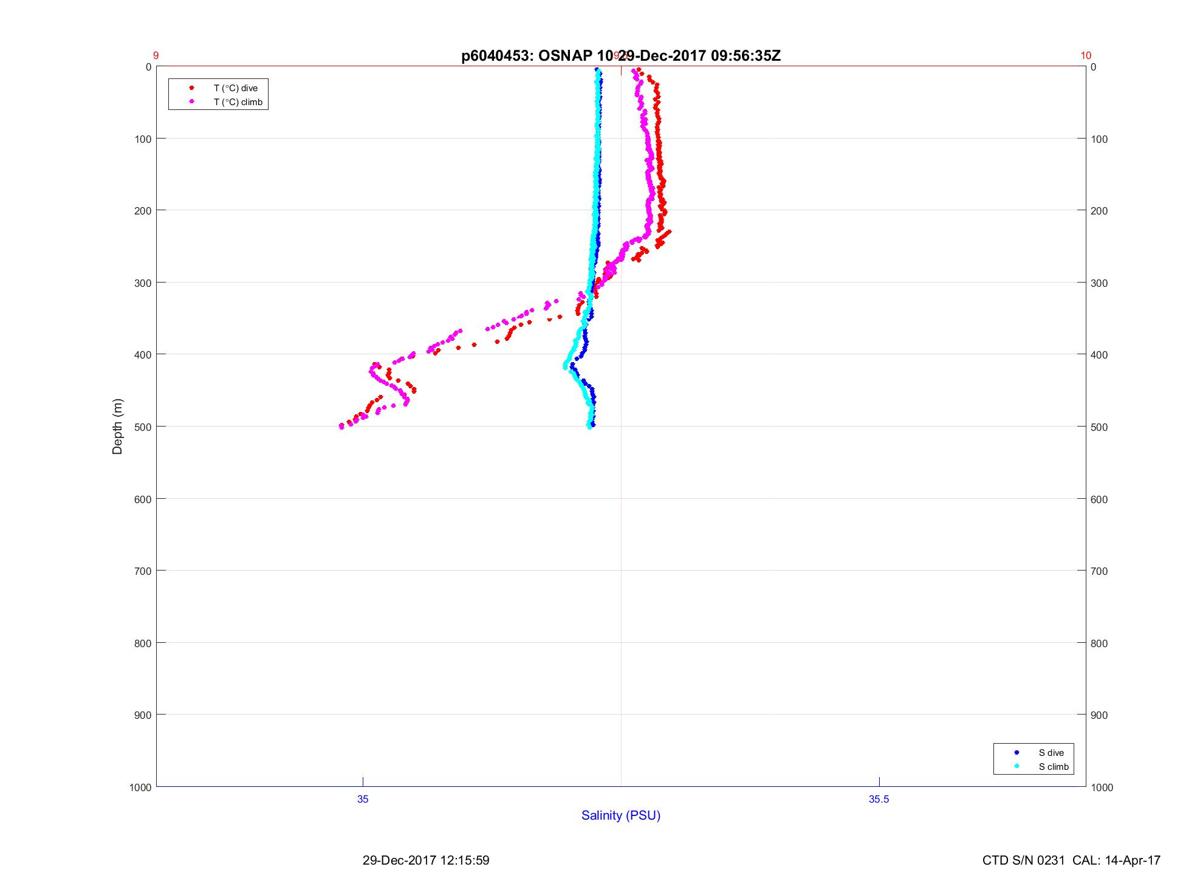Click the right-axis depth tick label 800
The height and width of the screenshot is (885, 1200).
tap(1100, 643)
